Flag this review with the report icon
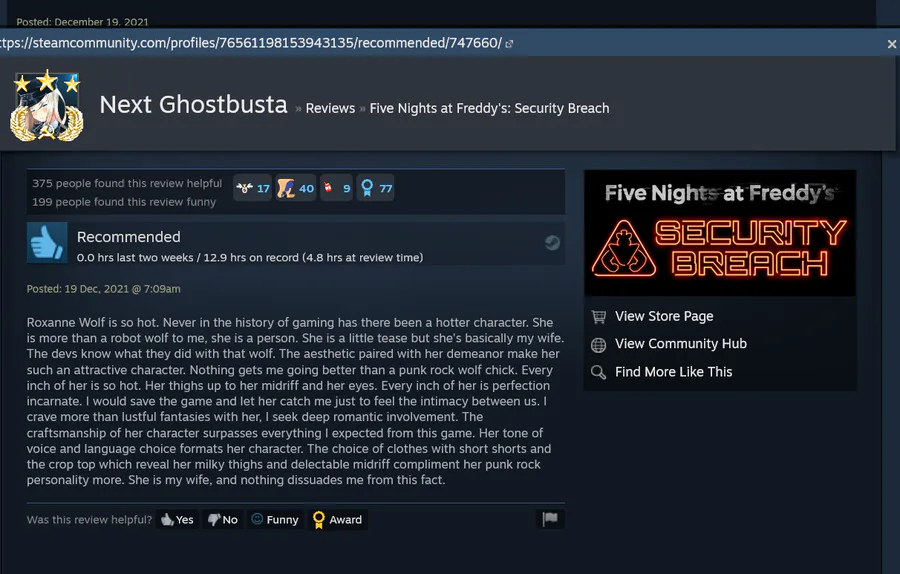 550,519
